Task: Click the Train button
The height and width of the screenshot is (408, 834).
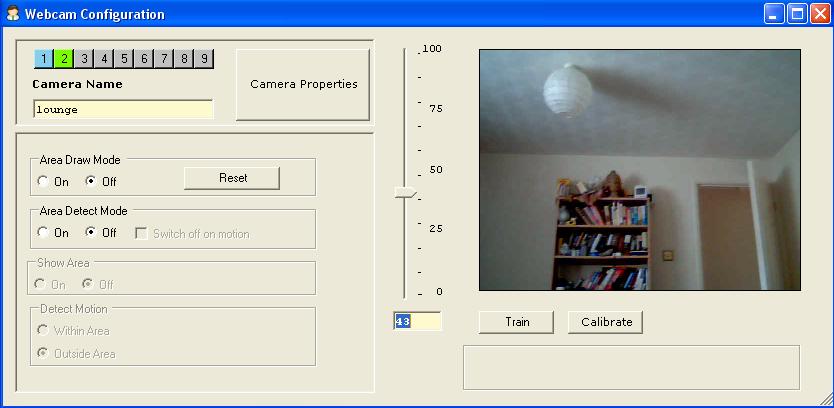Action: pos(516,322)
